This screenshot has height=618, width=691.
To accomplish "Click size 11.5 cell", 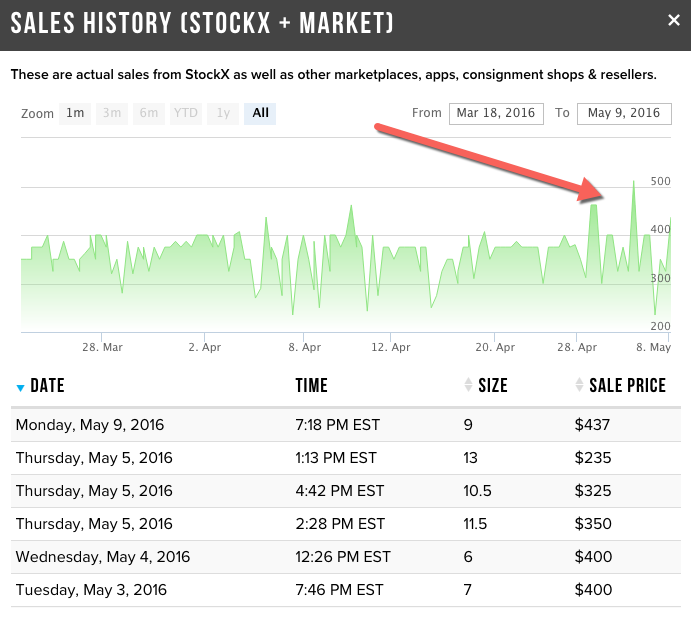I will click(475, 524).
